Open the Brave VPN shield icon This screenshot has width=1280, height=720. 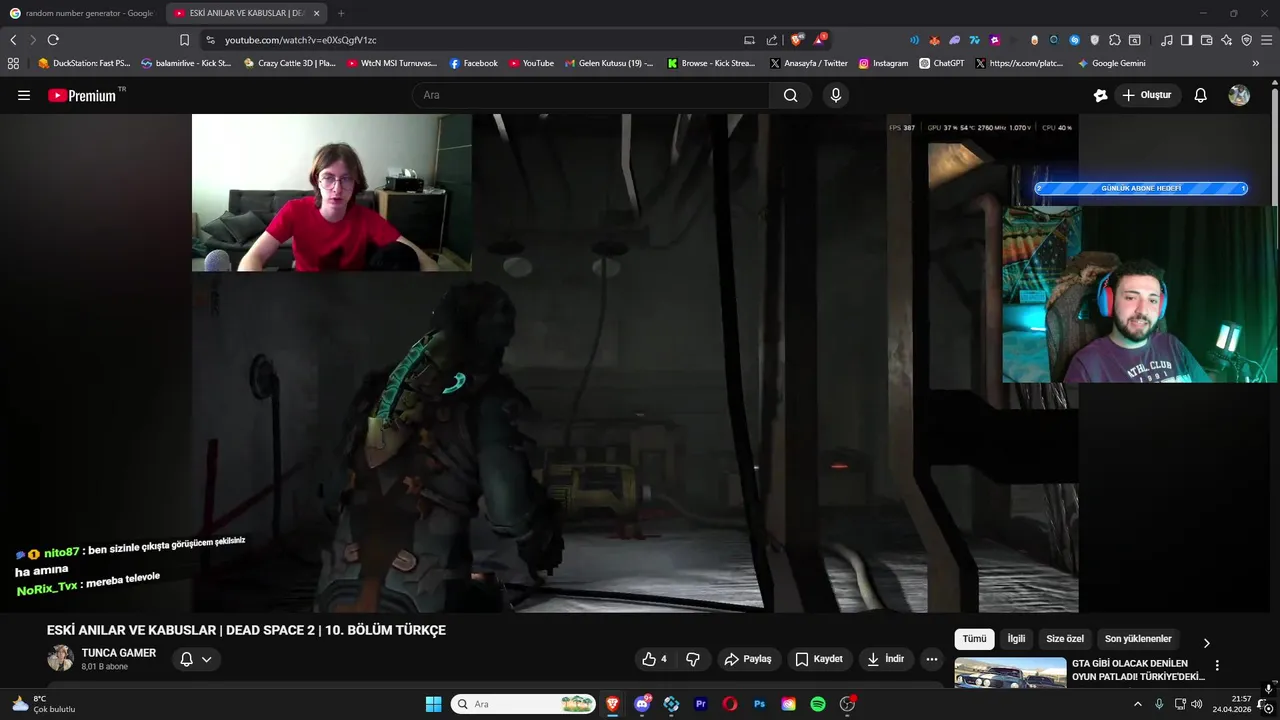1246,40
